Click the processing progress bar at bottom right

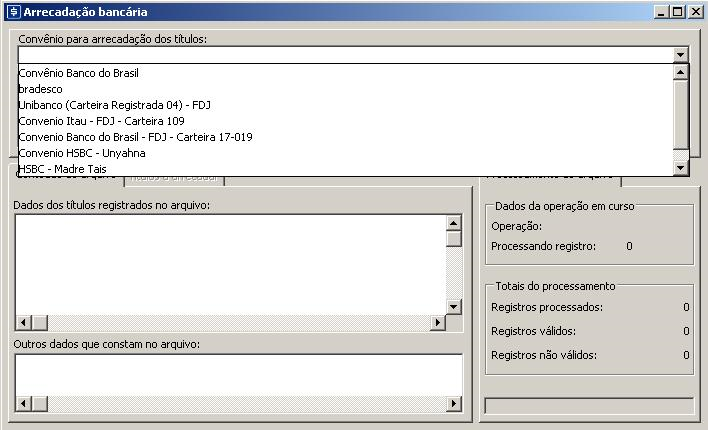click(588, 405)
